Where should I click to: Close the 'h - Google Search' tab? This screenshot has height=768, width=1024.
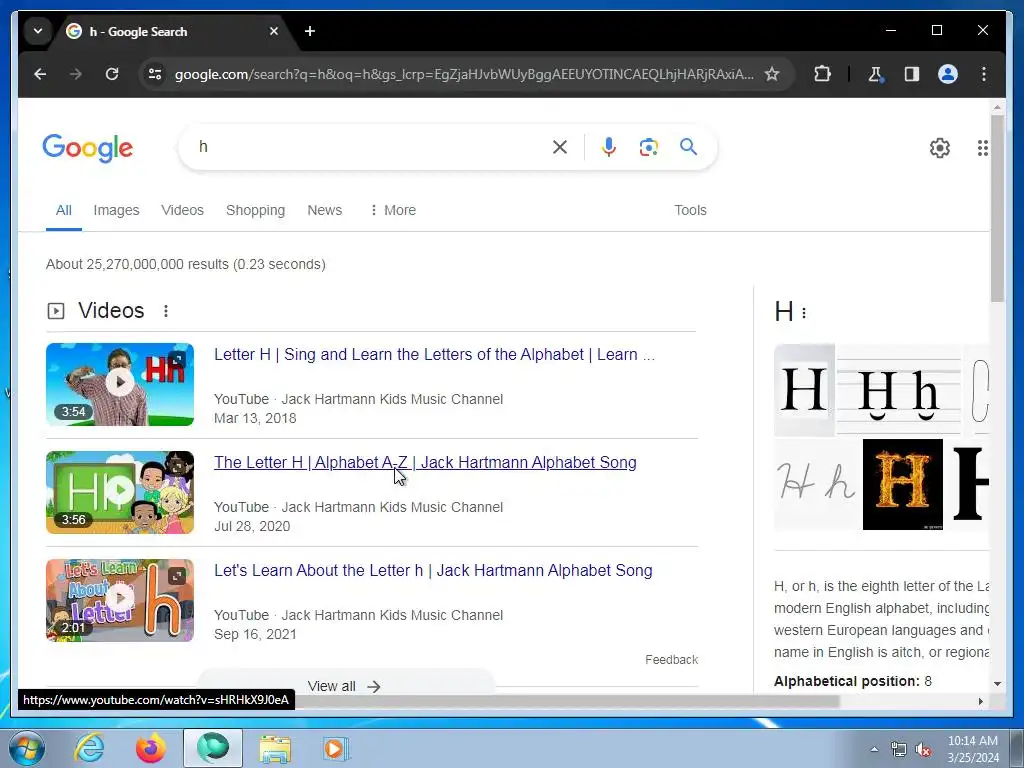(274, 31)
